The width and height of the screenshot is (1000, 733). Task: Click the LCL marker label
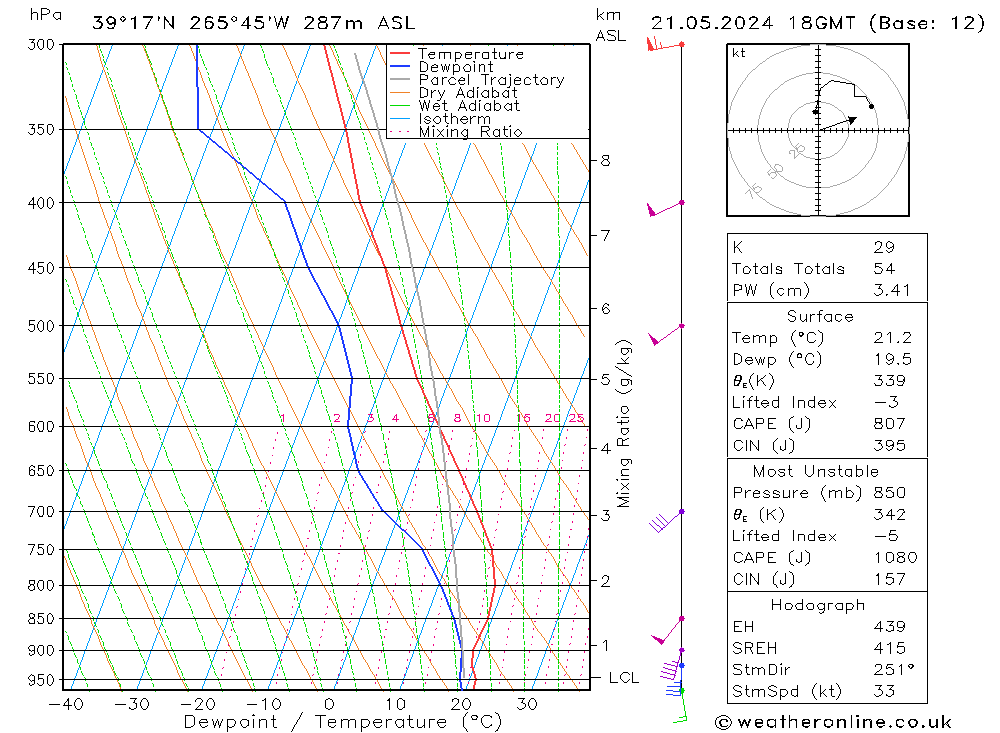pos(623,677)
